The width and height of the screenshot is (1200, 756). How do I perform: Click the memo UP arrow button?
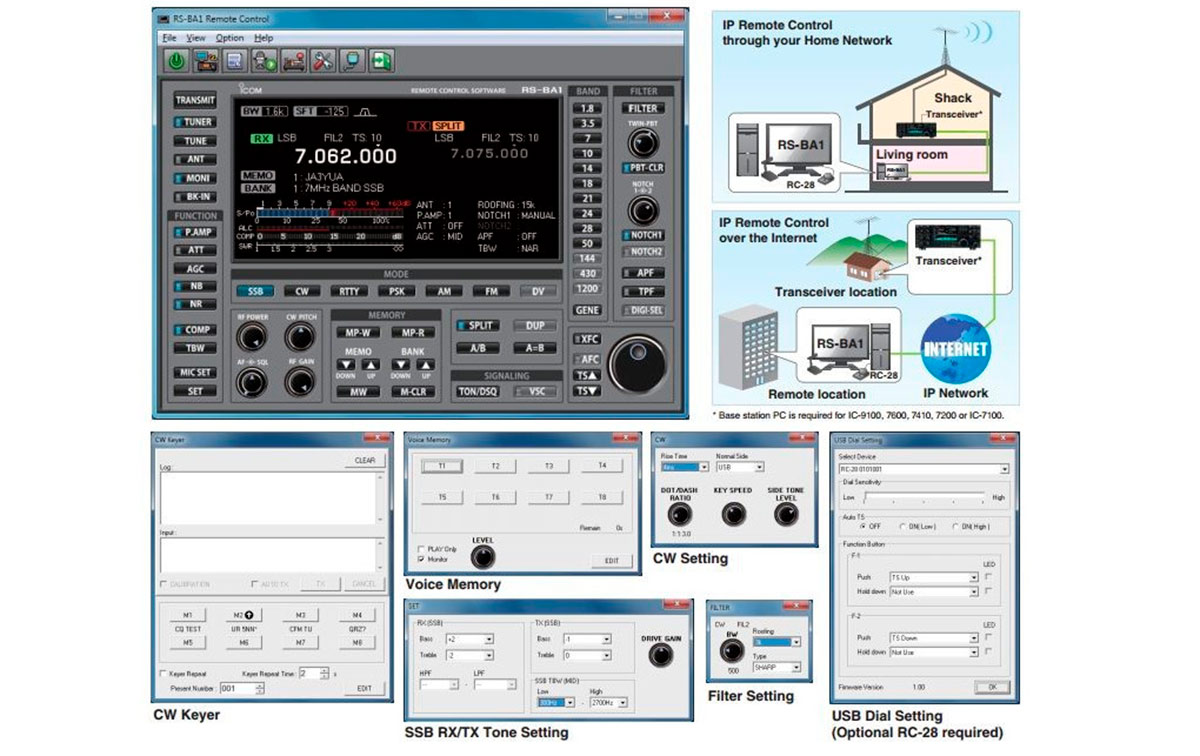372,367
